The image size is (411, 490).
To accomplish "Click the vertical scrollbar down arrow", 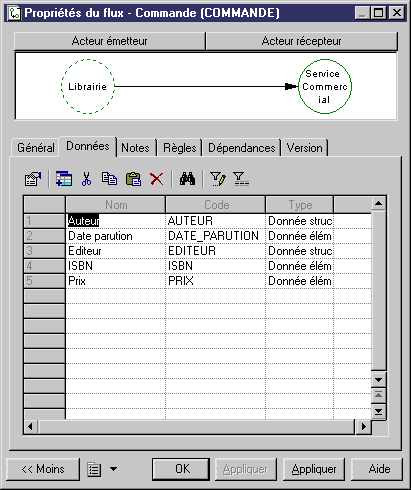I will 379,380.
